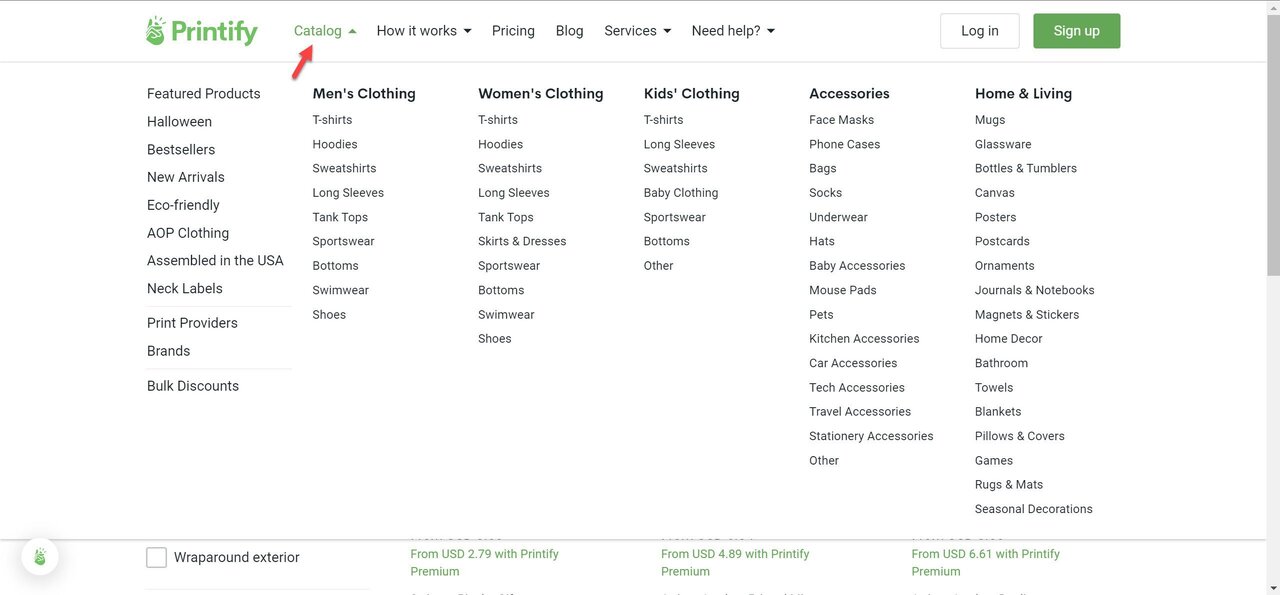Open Men's Clothing Hoodies category
This screenshot has height=595, width=1280.
click(x=334, y=144)
